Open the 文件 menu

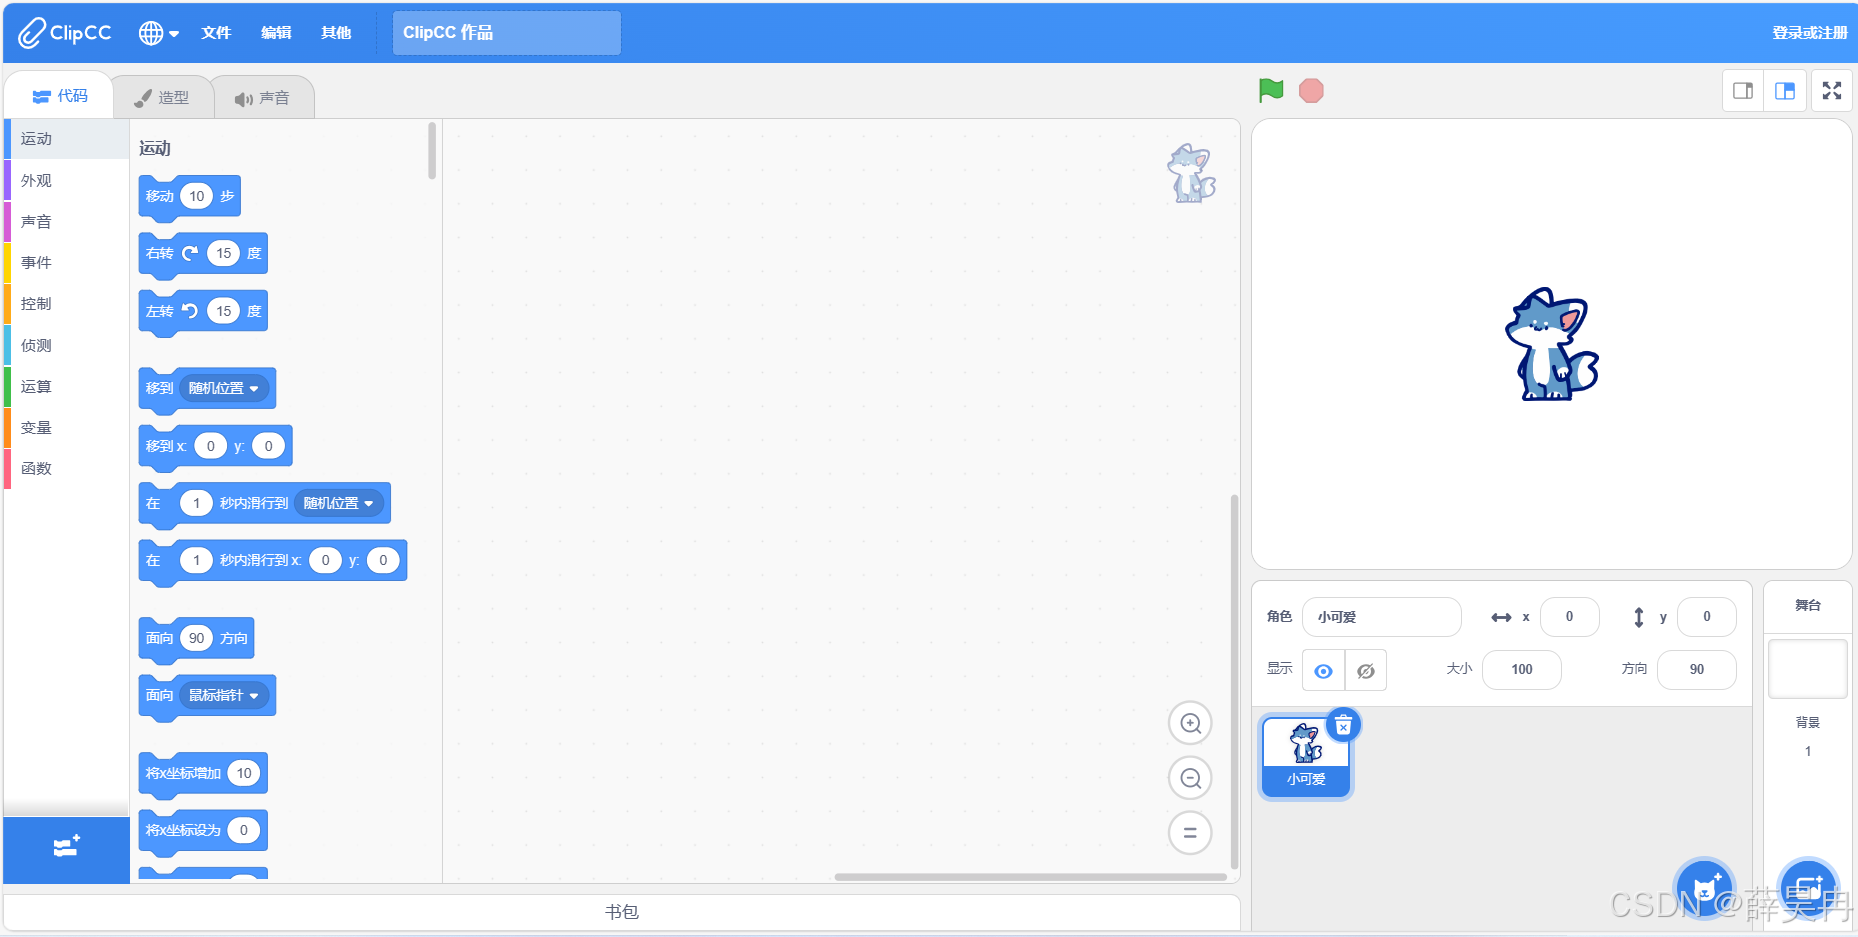coord(216,33)
